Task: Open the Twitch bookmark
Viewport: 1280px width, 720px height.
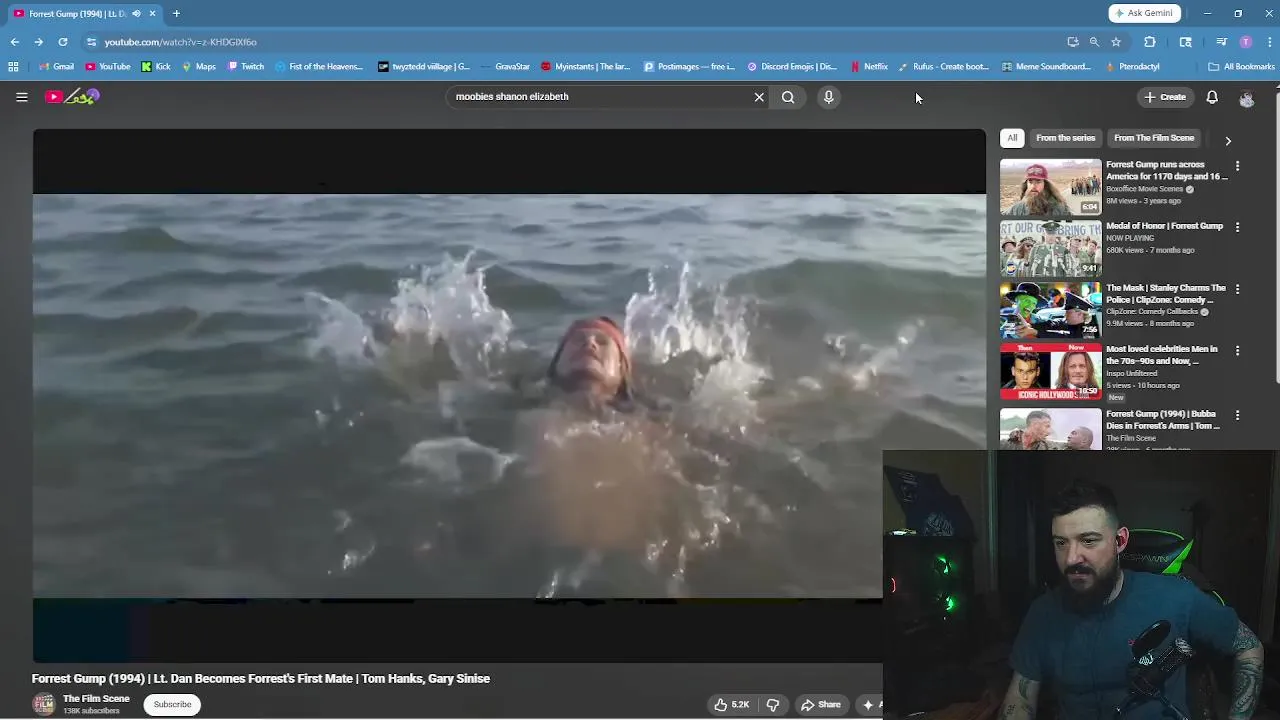Action: coord(246,67)
